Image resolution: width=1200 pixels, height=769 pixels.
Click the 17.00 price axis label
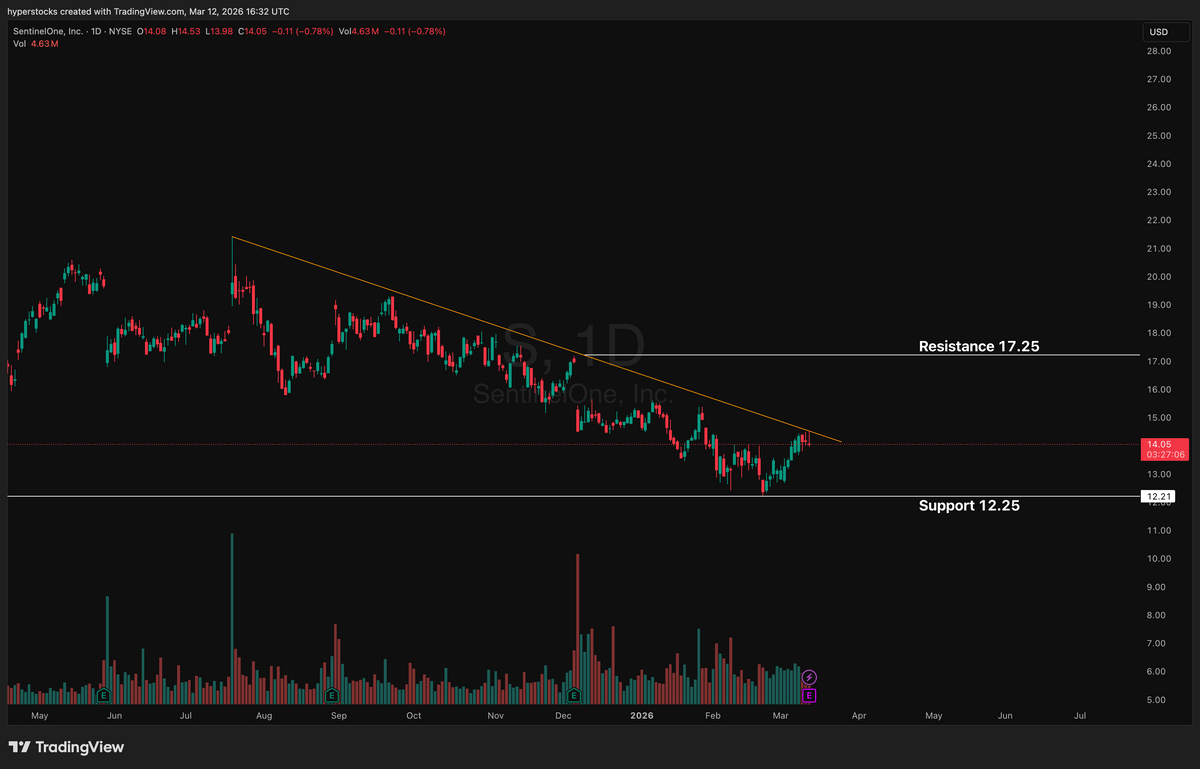tap(1159, 362)
